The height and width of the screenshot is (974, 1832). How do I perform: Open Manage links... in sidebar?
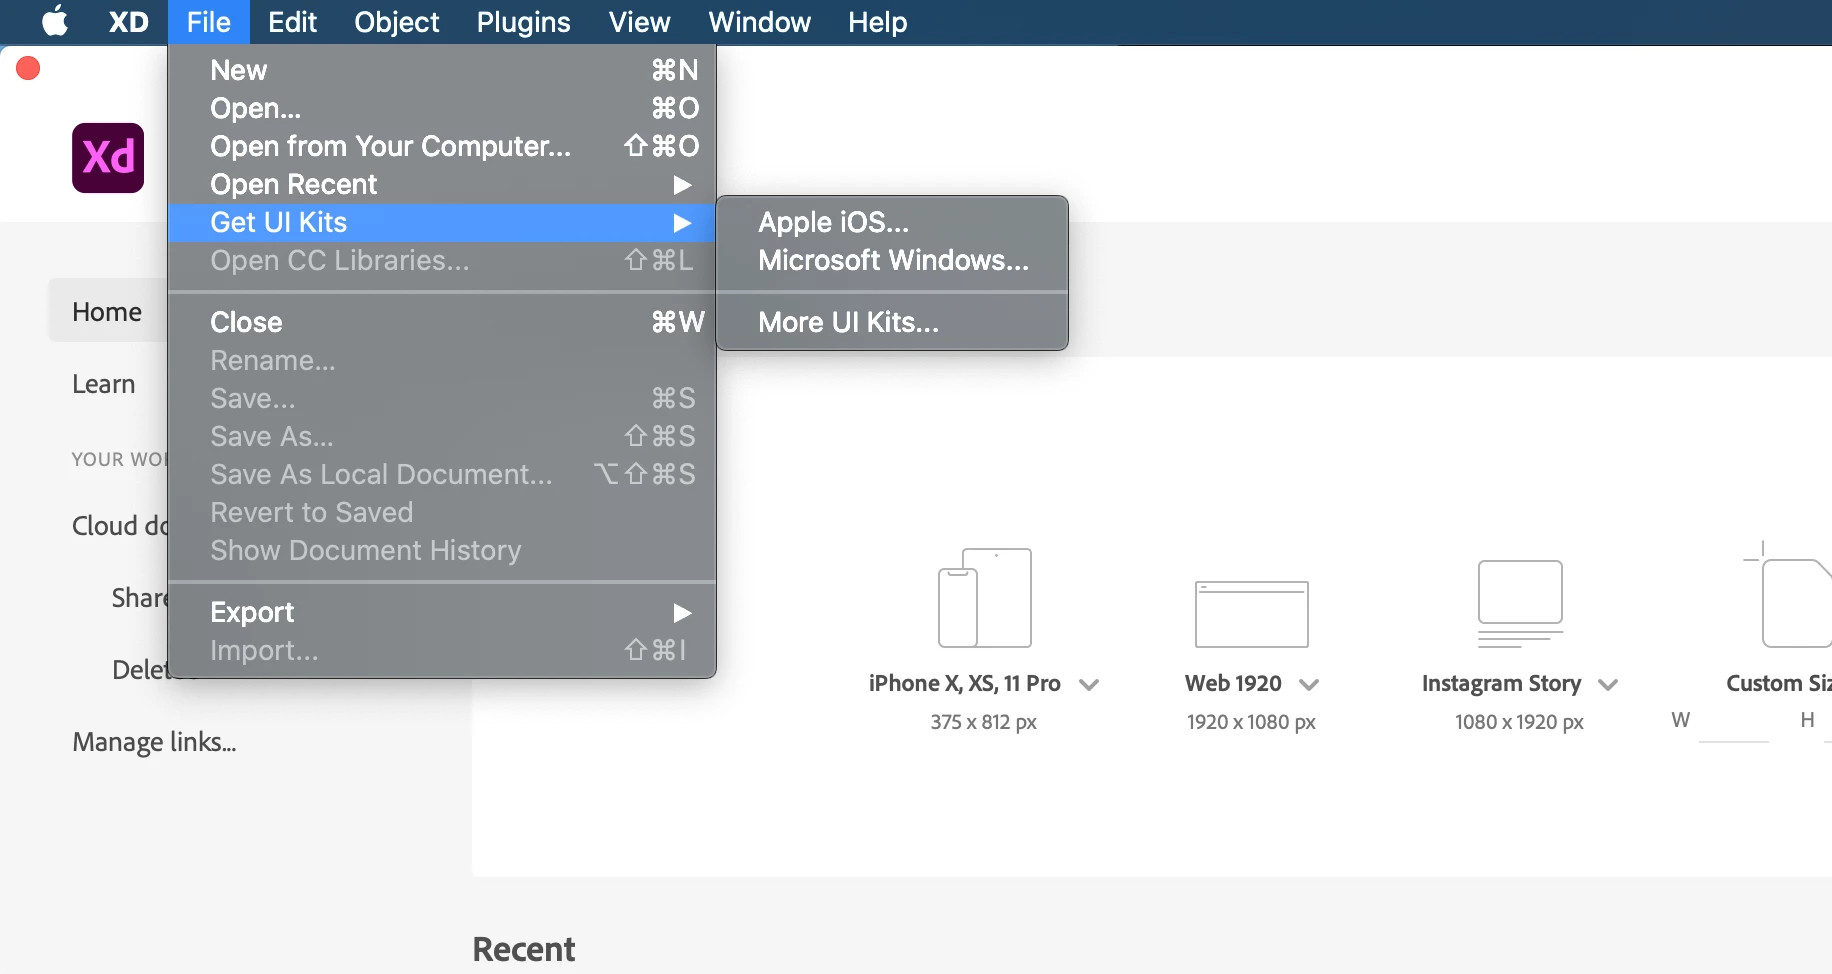[154, 742]
